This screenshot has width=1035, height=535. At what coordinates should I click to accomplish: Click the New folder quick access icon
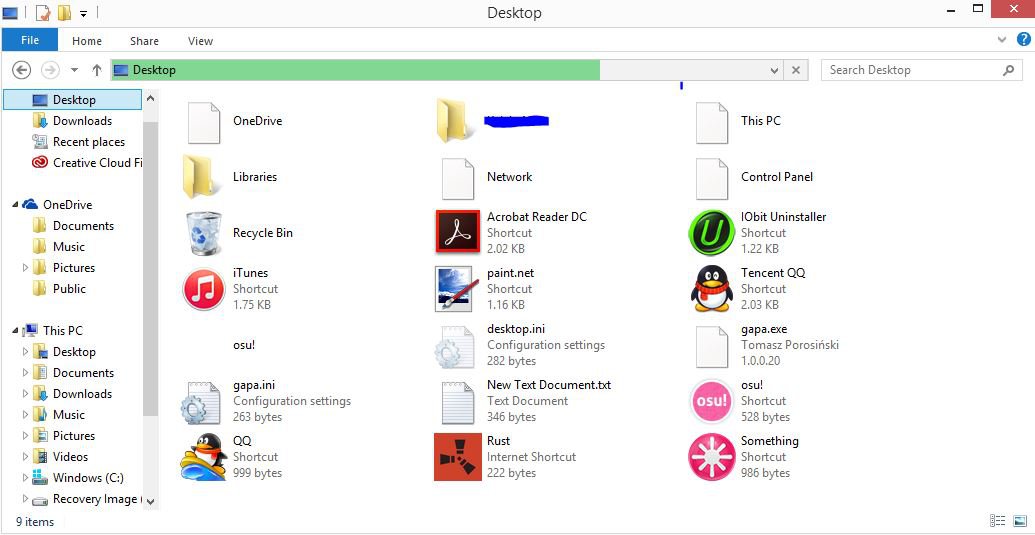[x=64, y=13]
